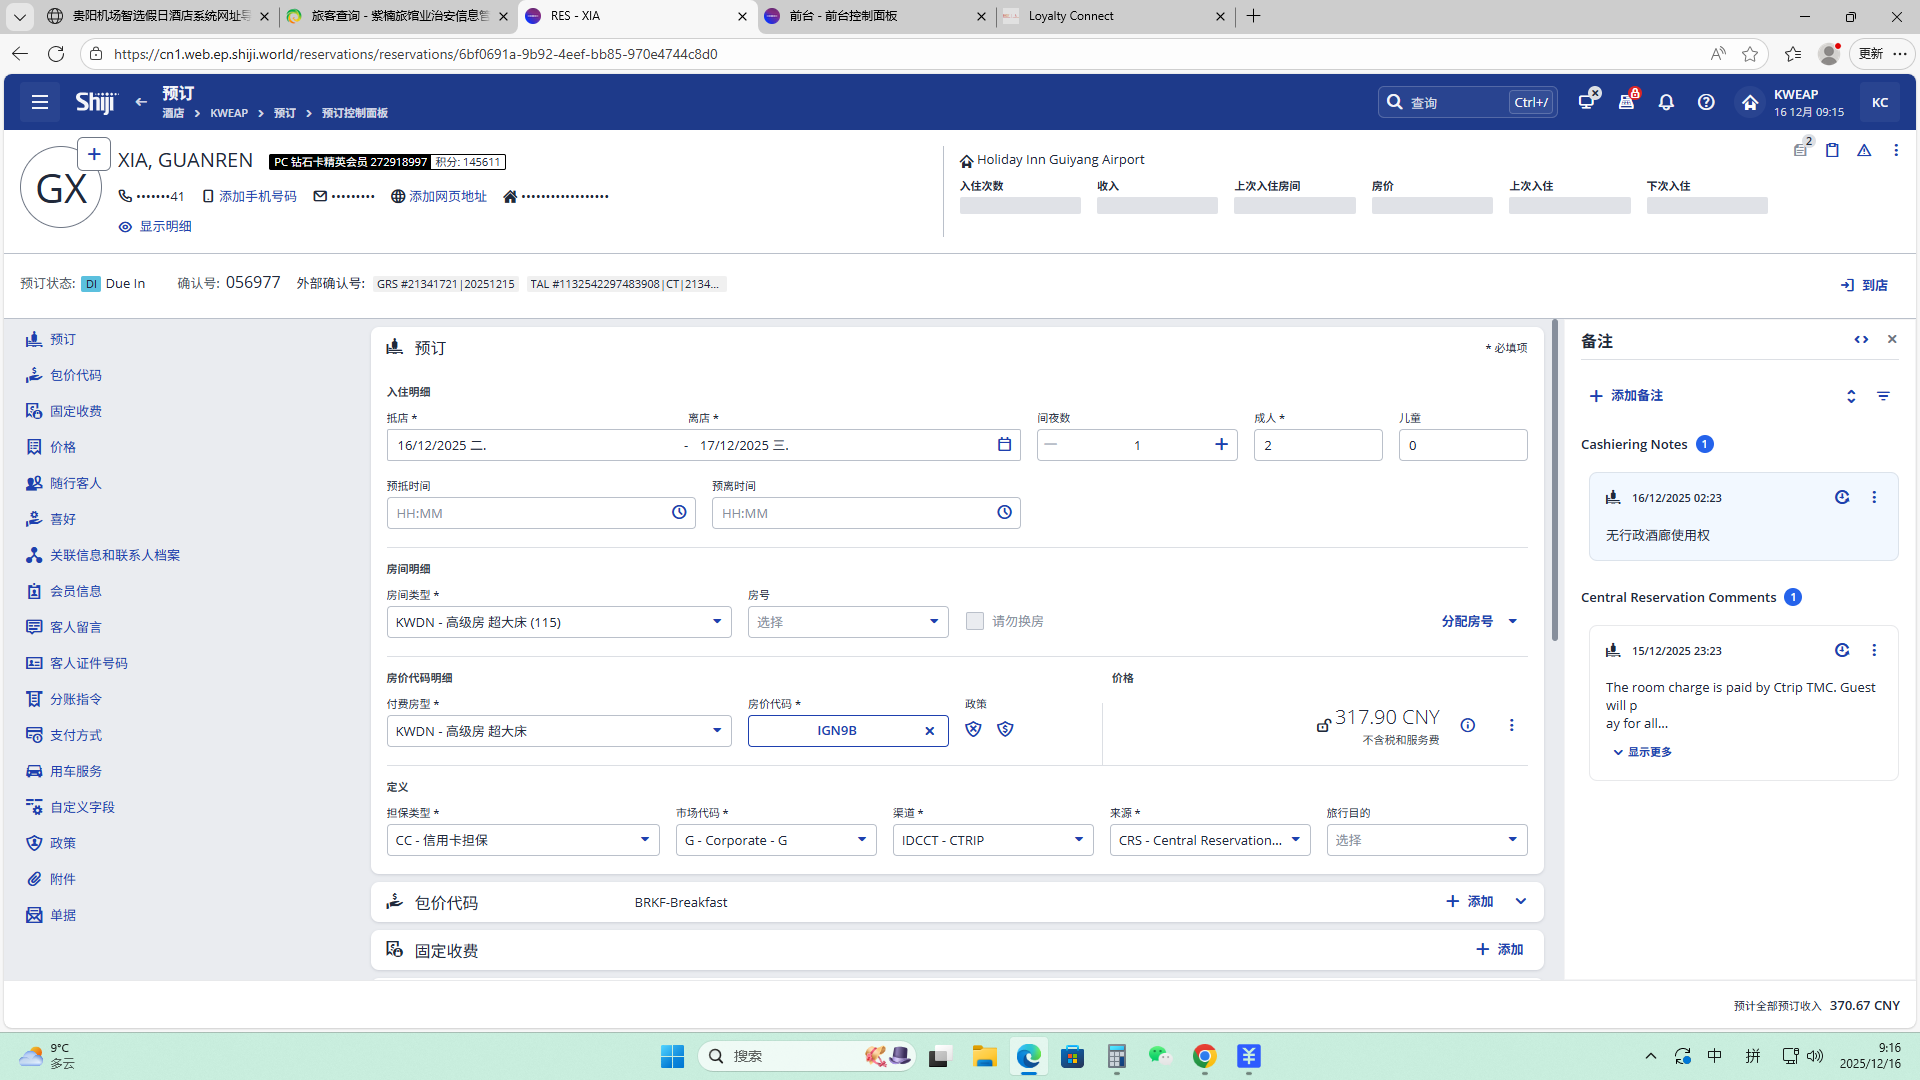Expand the 包价代码 section chevron

click(x=1521, y=902)
